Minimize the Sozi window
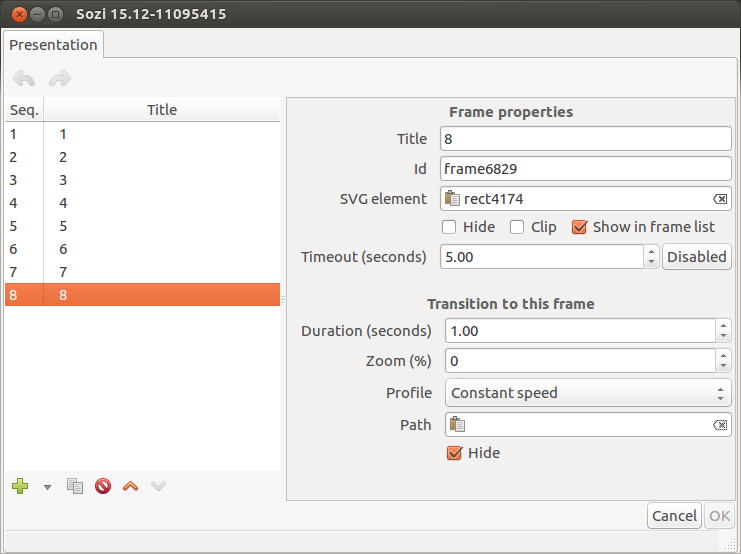This screenshot has height=554, width=741. pos(37,14)
